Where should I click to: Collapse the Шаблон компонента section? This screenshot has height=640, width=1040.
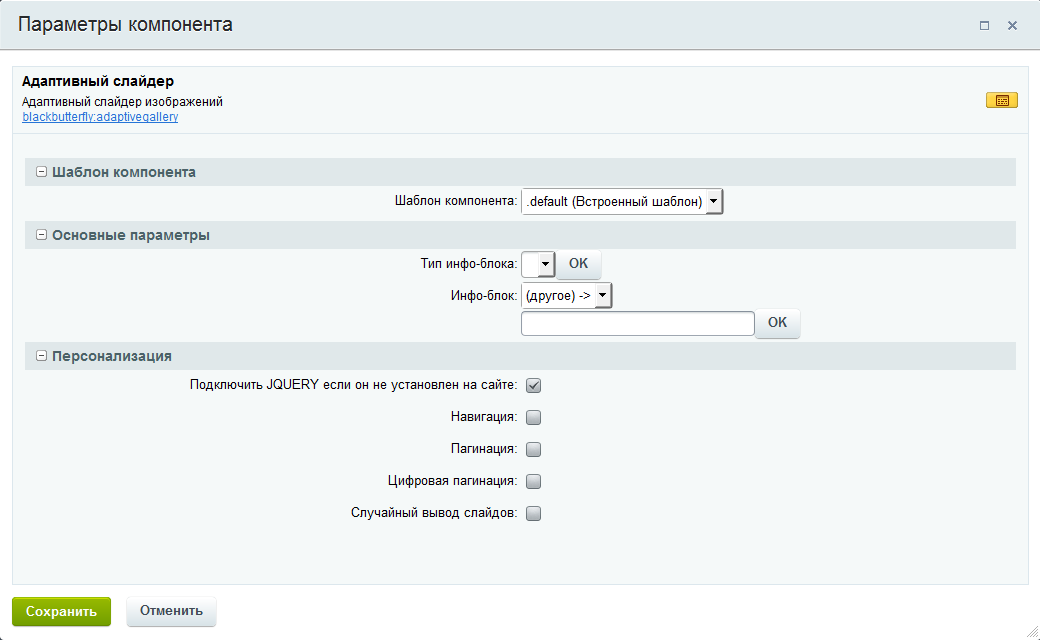coord(41,172)
